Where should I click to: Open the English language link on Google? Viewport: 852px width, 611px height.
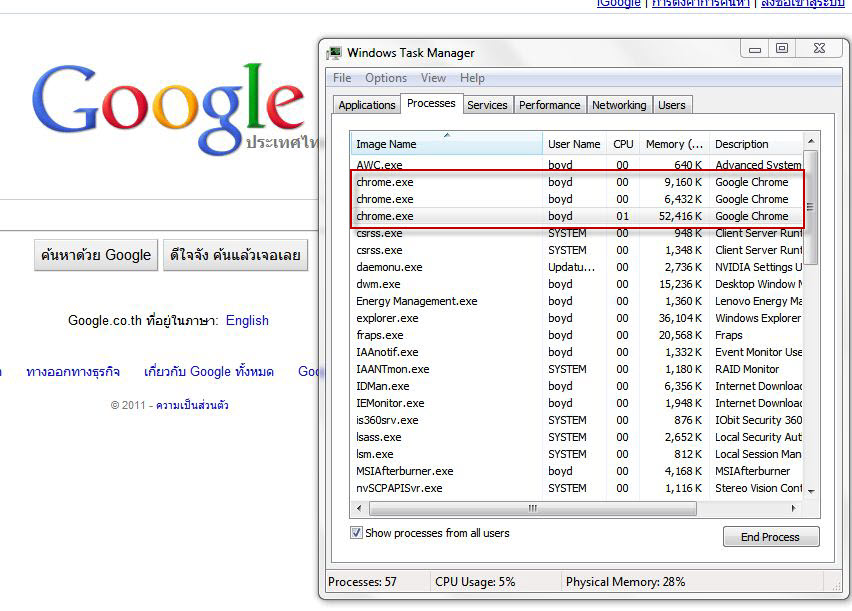[x=247, y=320]
